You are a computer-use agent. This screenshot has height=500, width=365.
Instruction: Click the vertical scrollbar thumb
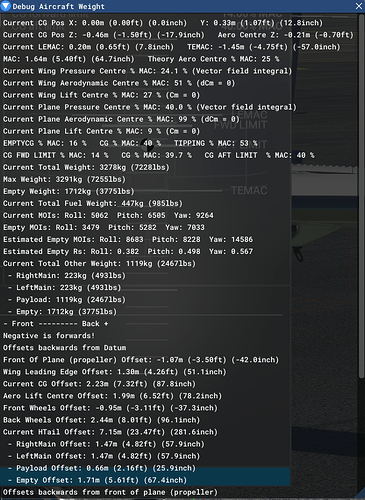point(361,196)
